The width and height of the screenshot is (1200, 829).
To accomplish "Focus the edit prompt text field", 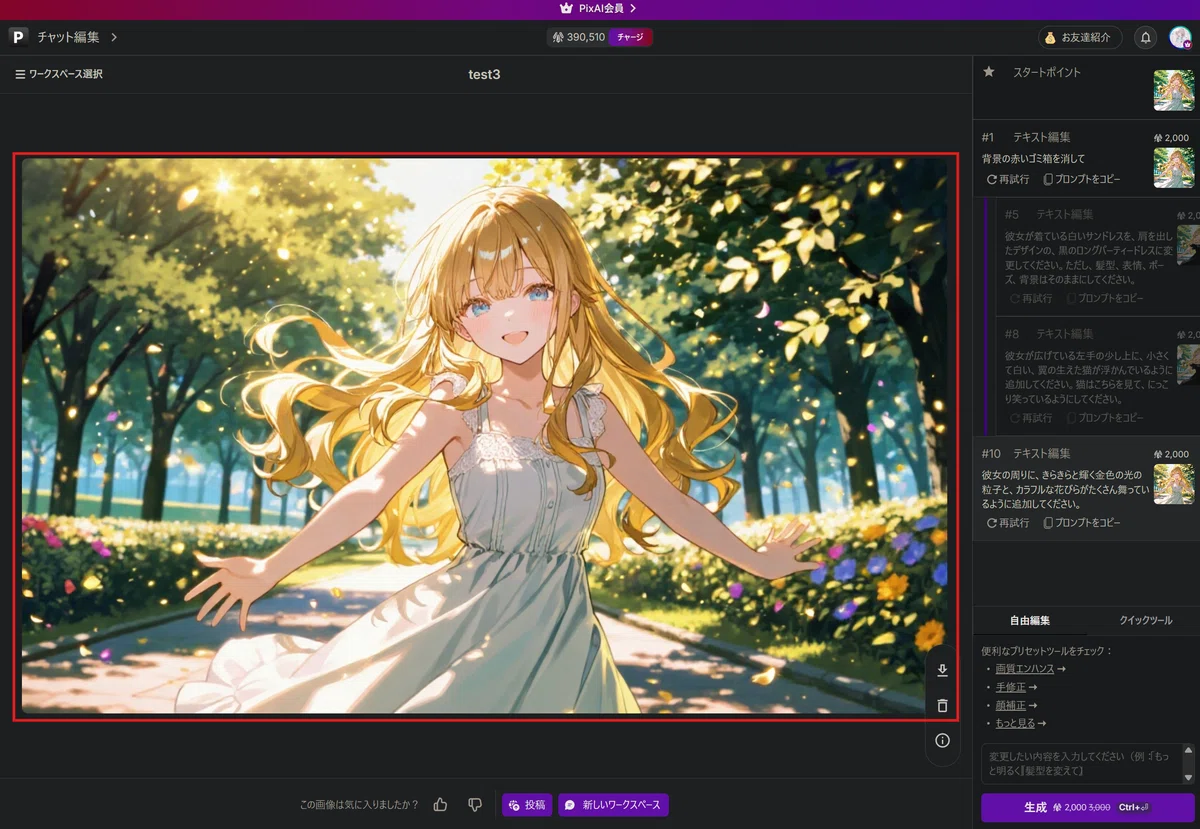I will click(x=1081, y=764).
